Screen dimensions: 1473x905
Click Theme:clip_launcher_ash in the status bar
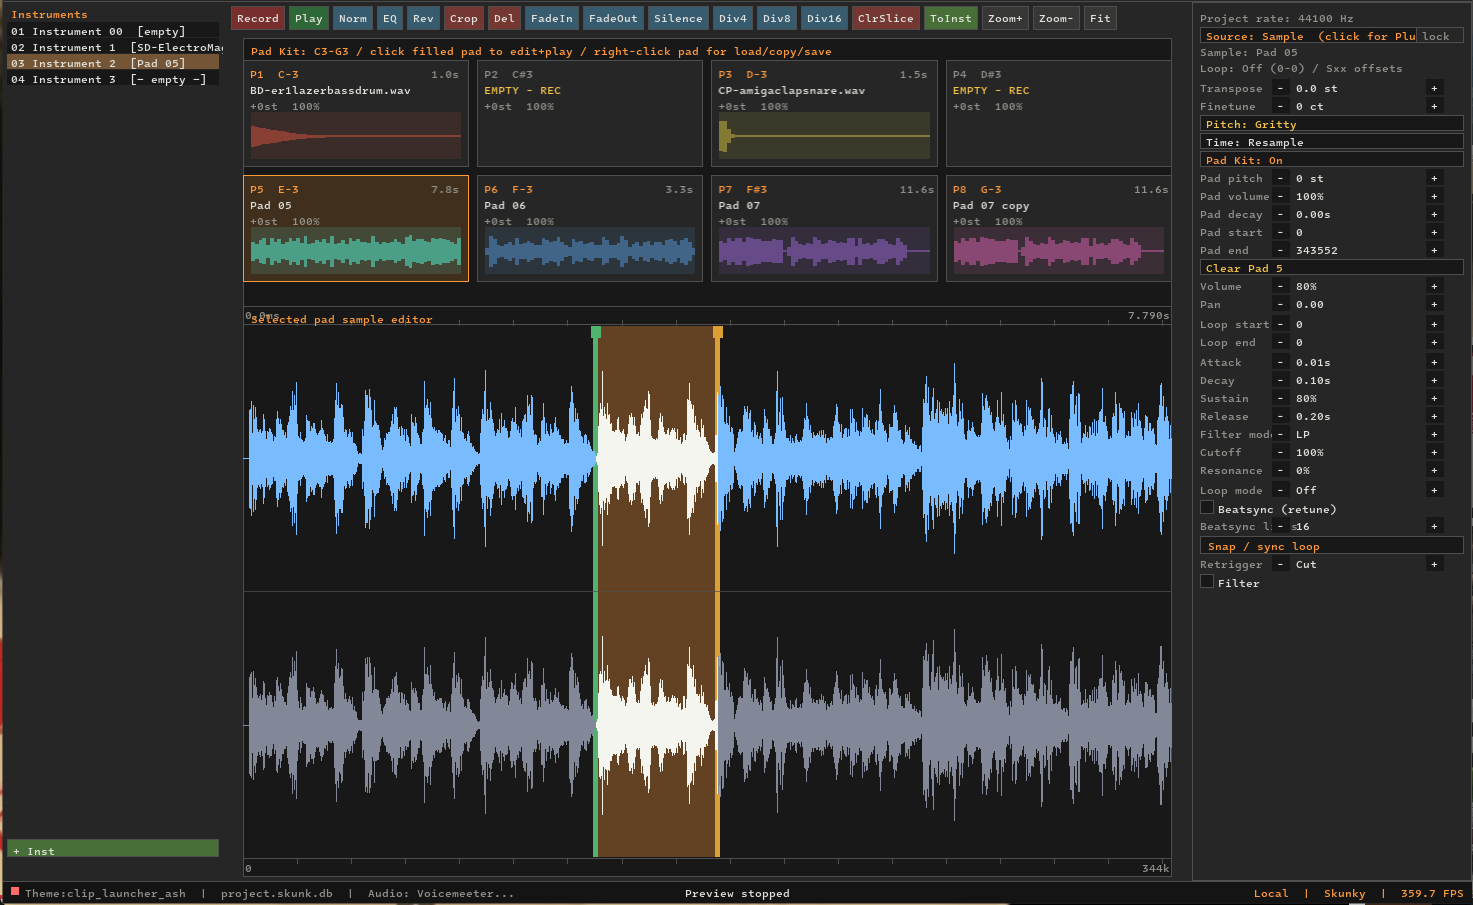(x=105, y=893)
